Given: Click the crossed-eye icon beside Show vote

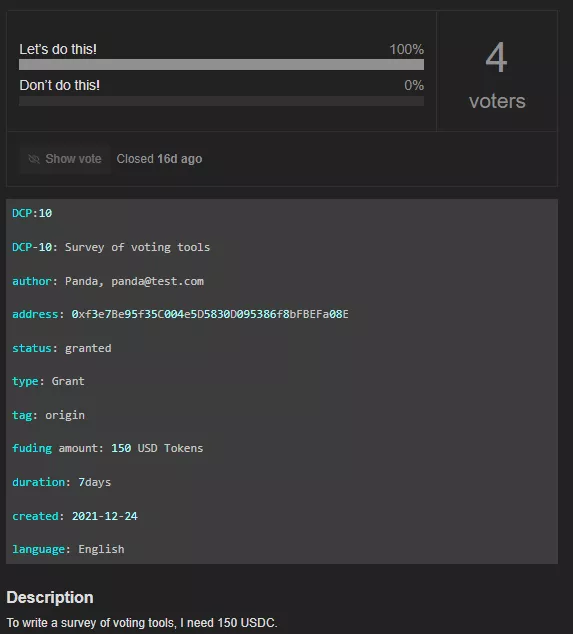Looking at the screenshot, I should point(34,159).
